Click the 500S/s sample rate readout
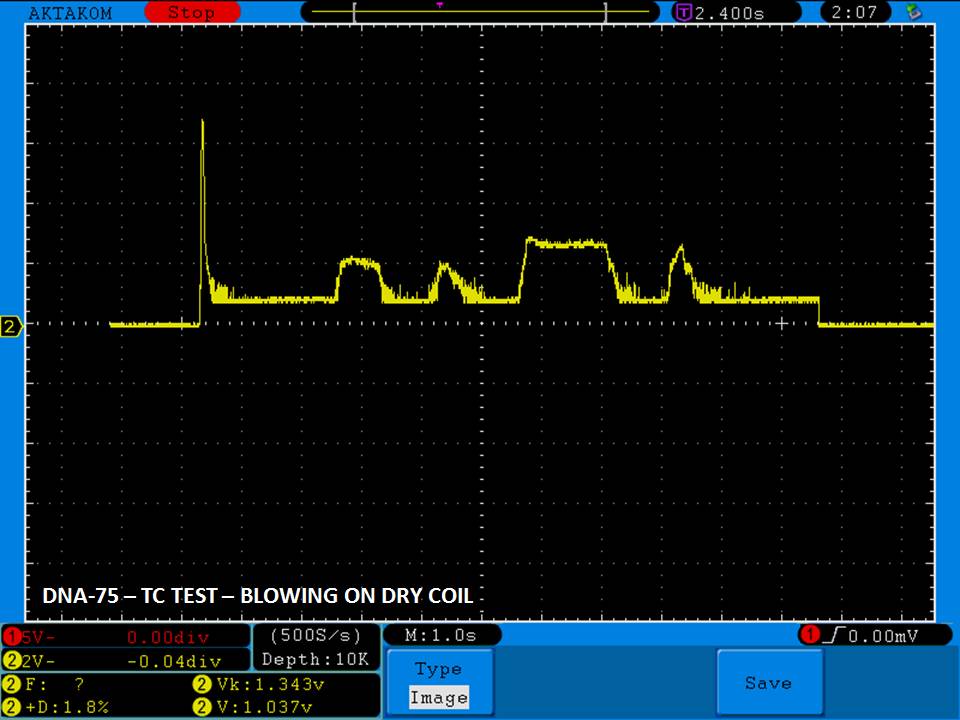 (316, 636)
